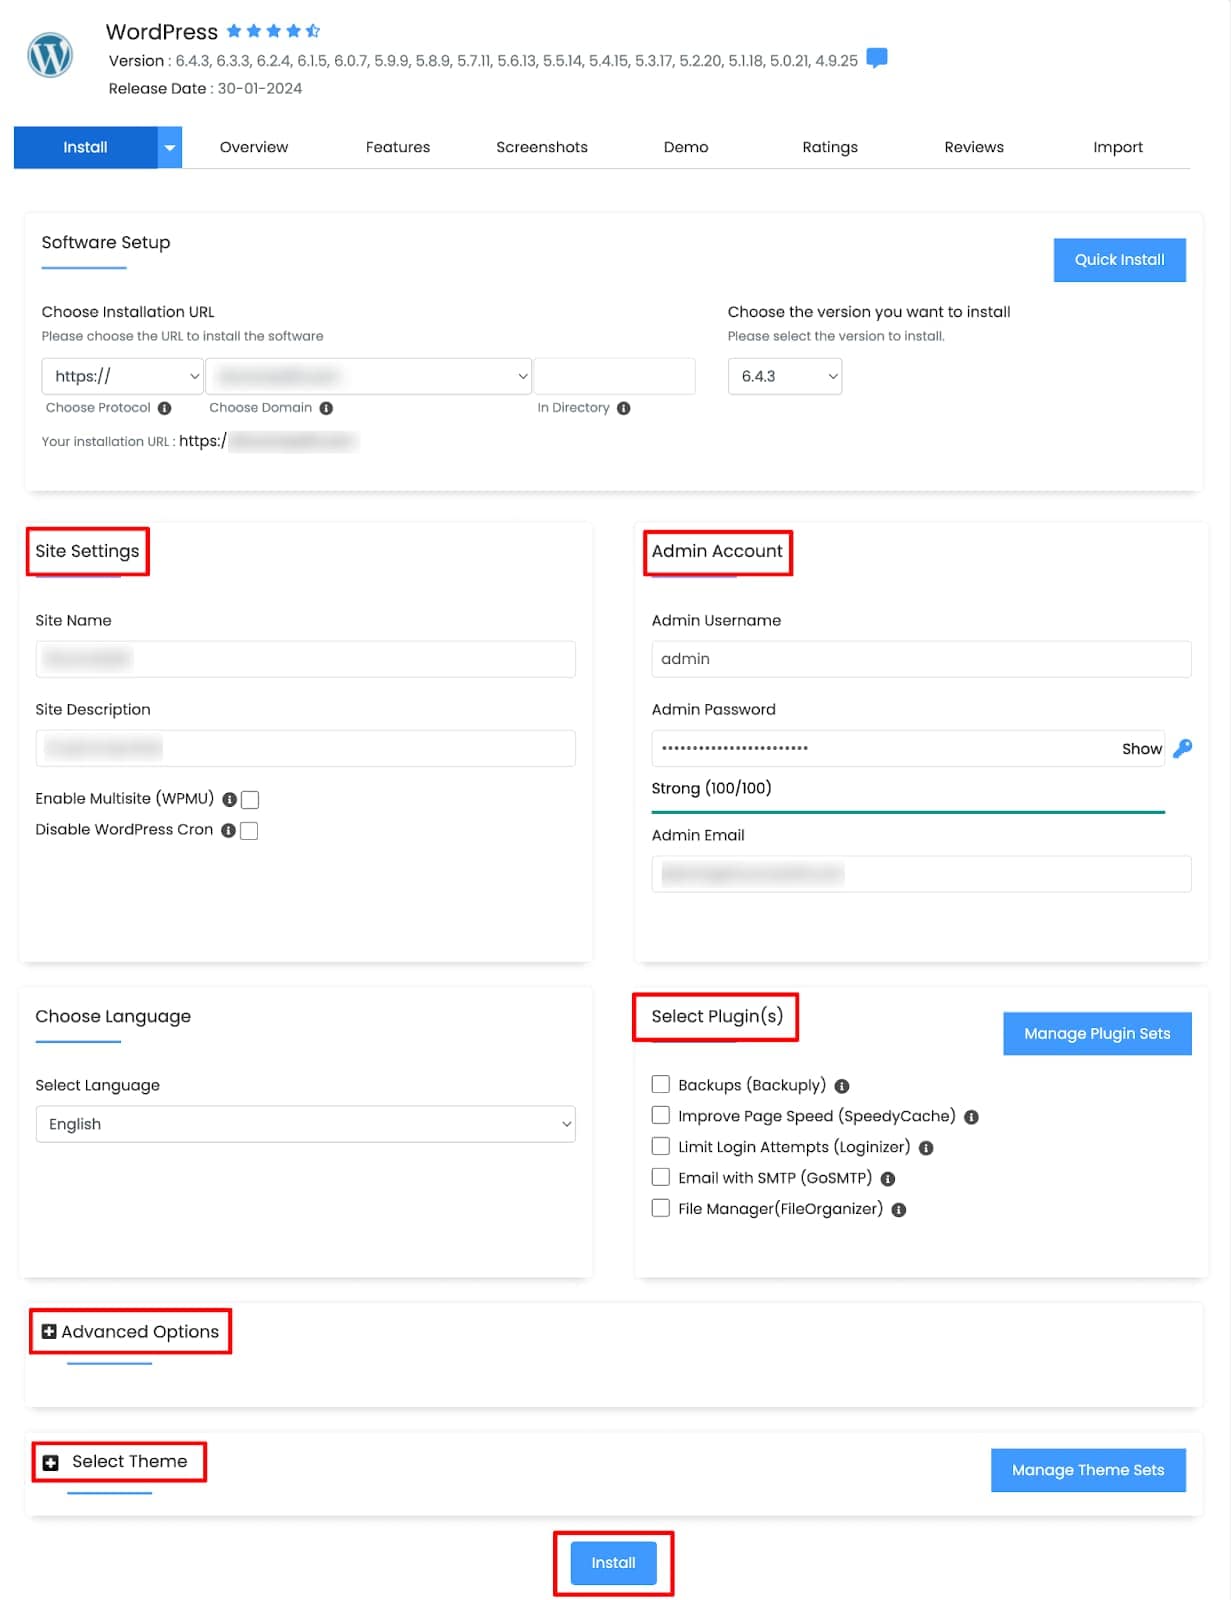The width and height of the screenshot is (1231, 1600).
Task: Select the Email with SMTP (GoSMTP) plugin
Action: (x=660, y=1177)
